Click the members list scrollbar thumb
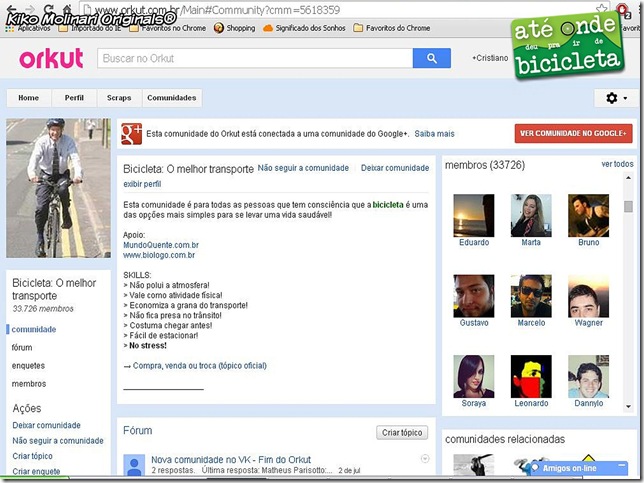Image resolution: width=644 pixels, height=483 pixels. coord(628,206)
